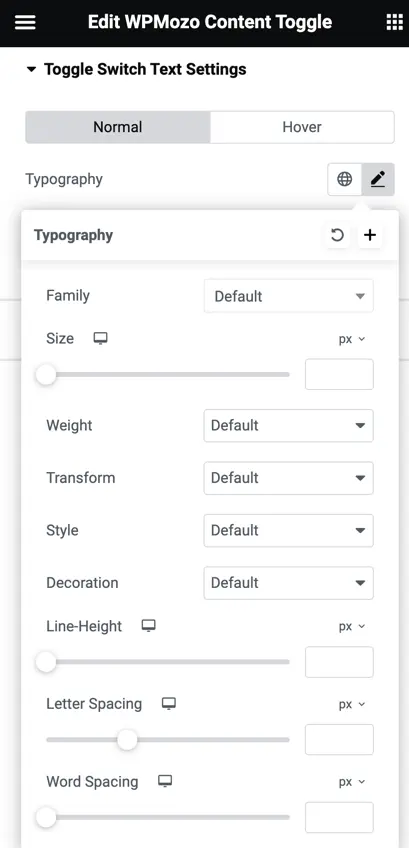Click the Word Spacing responsive desktop icon
The width and height of the screenshot is (409, 848).
[165, 782]
